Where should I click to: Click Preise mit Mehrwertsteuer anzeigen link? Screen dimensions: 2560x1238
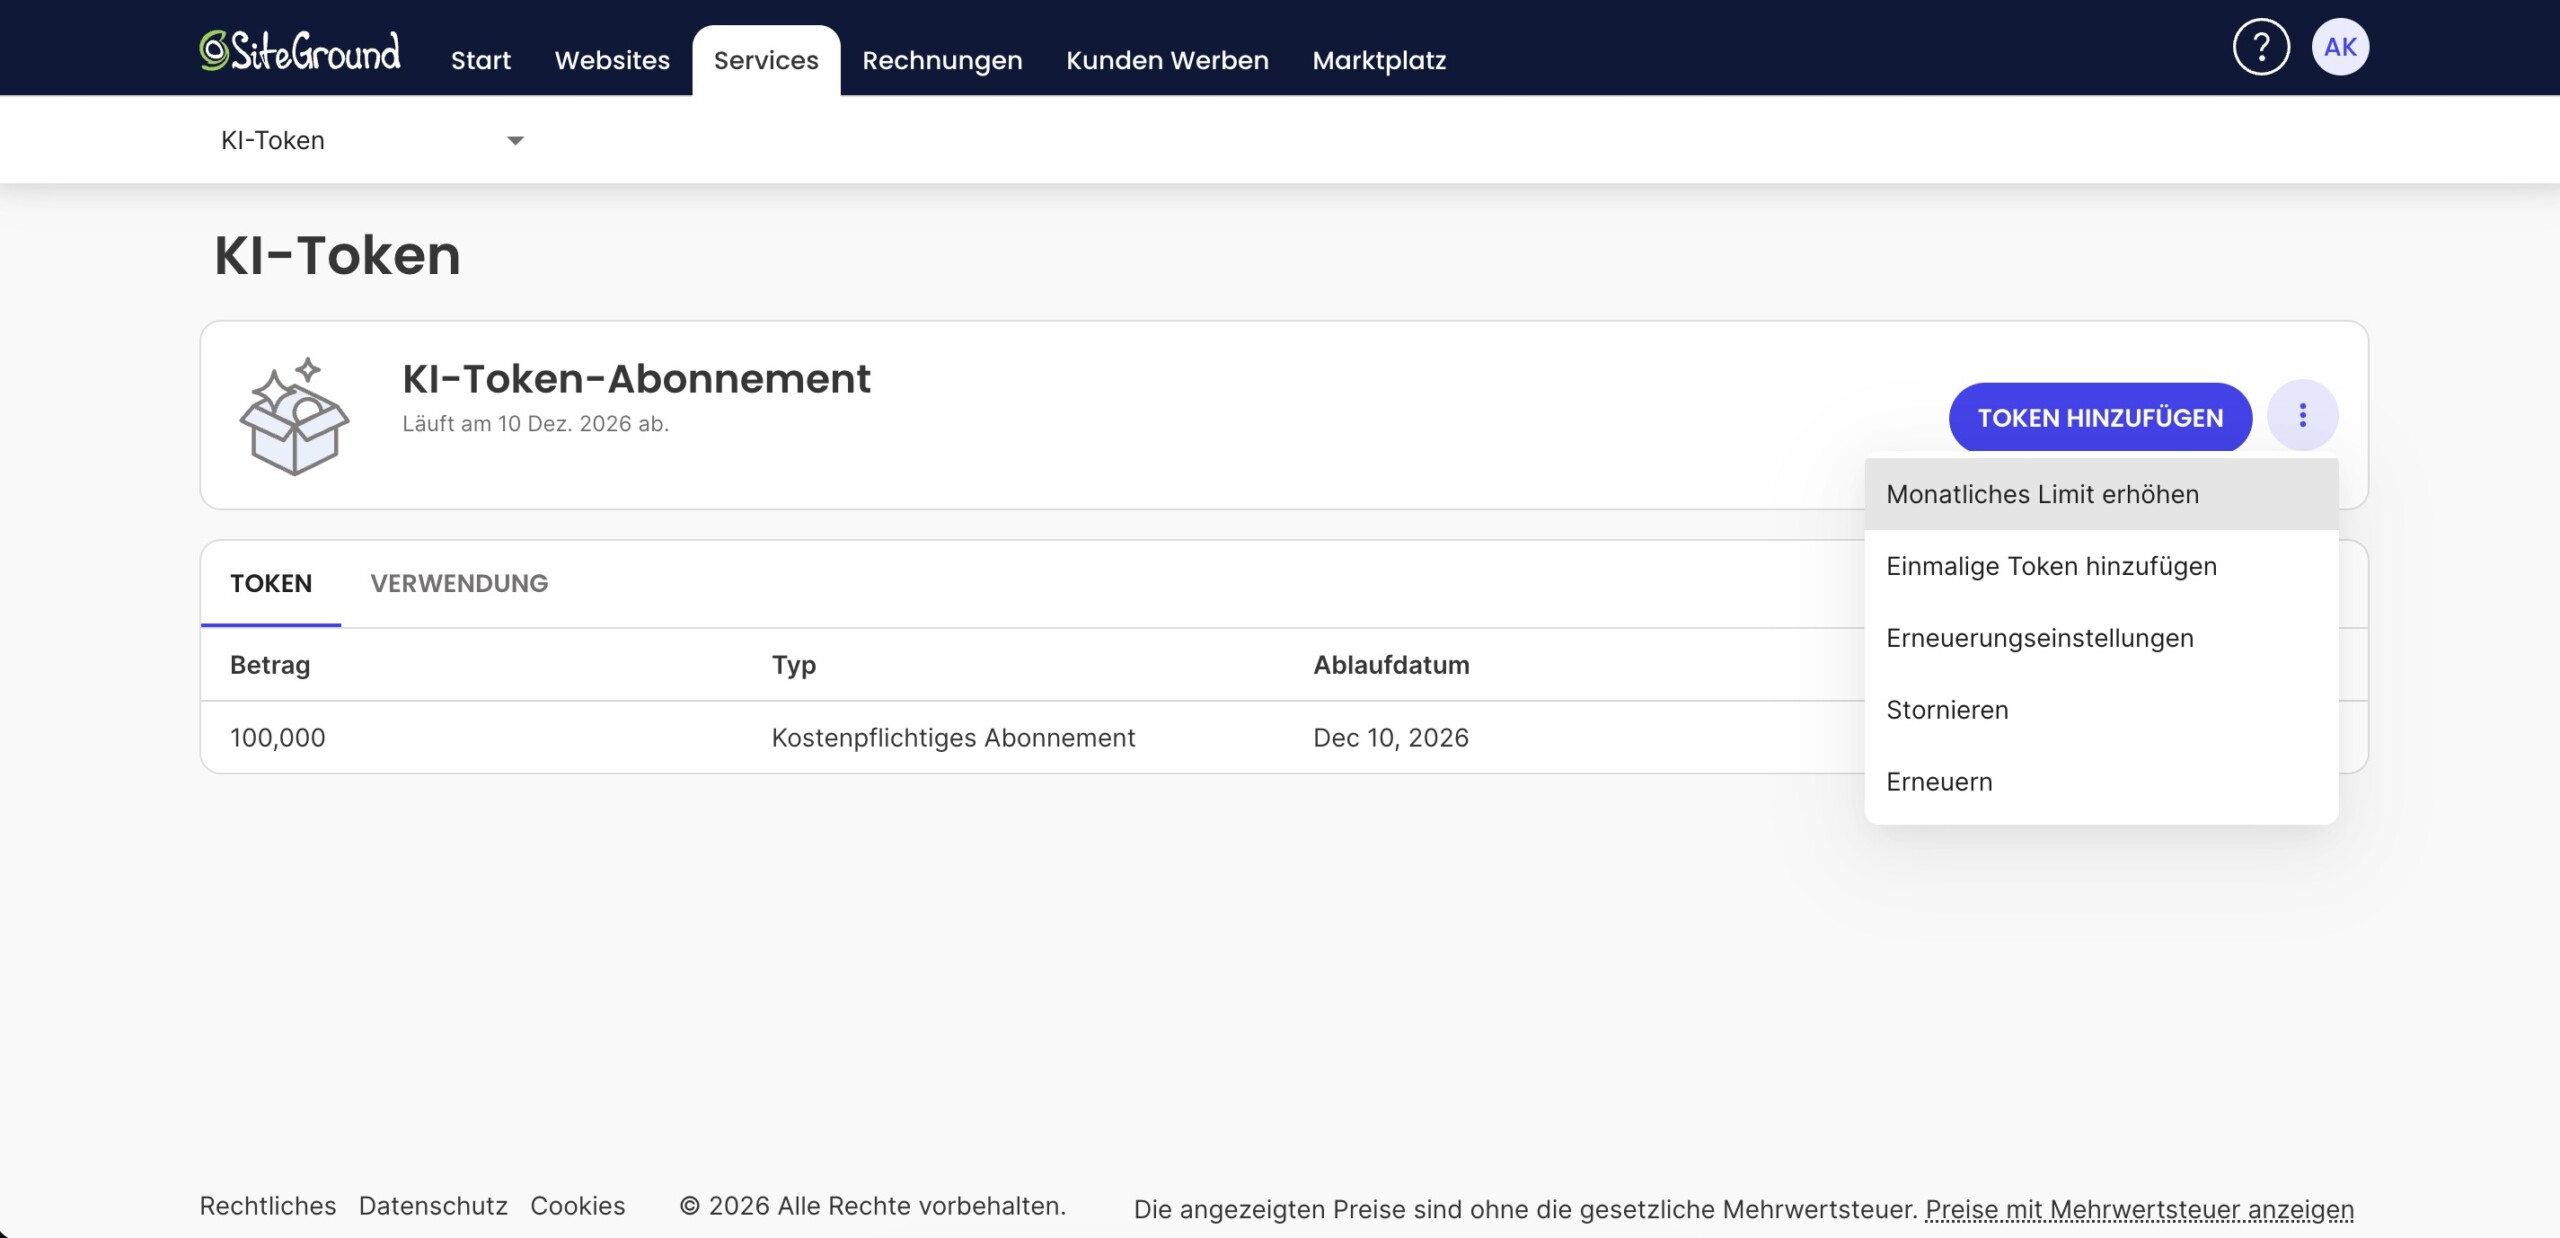tap(2139, 1209)
